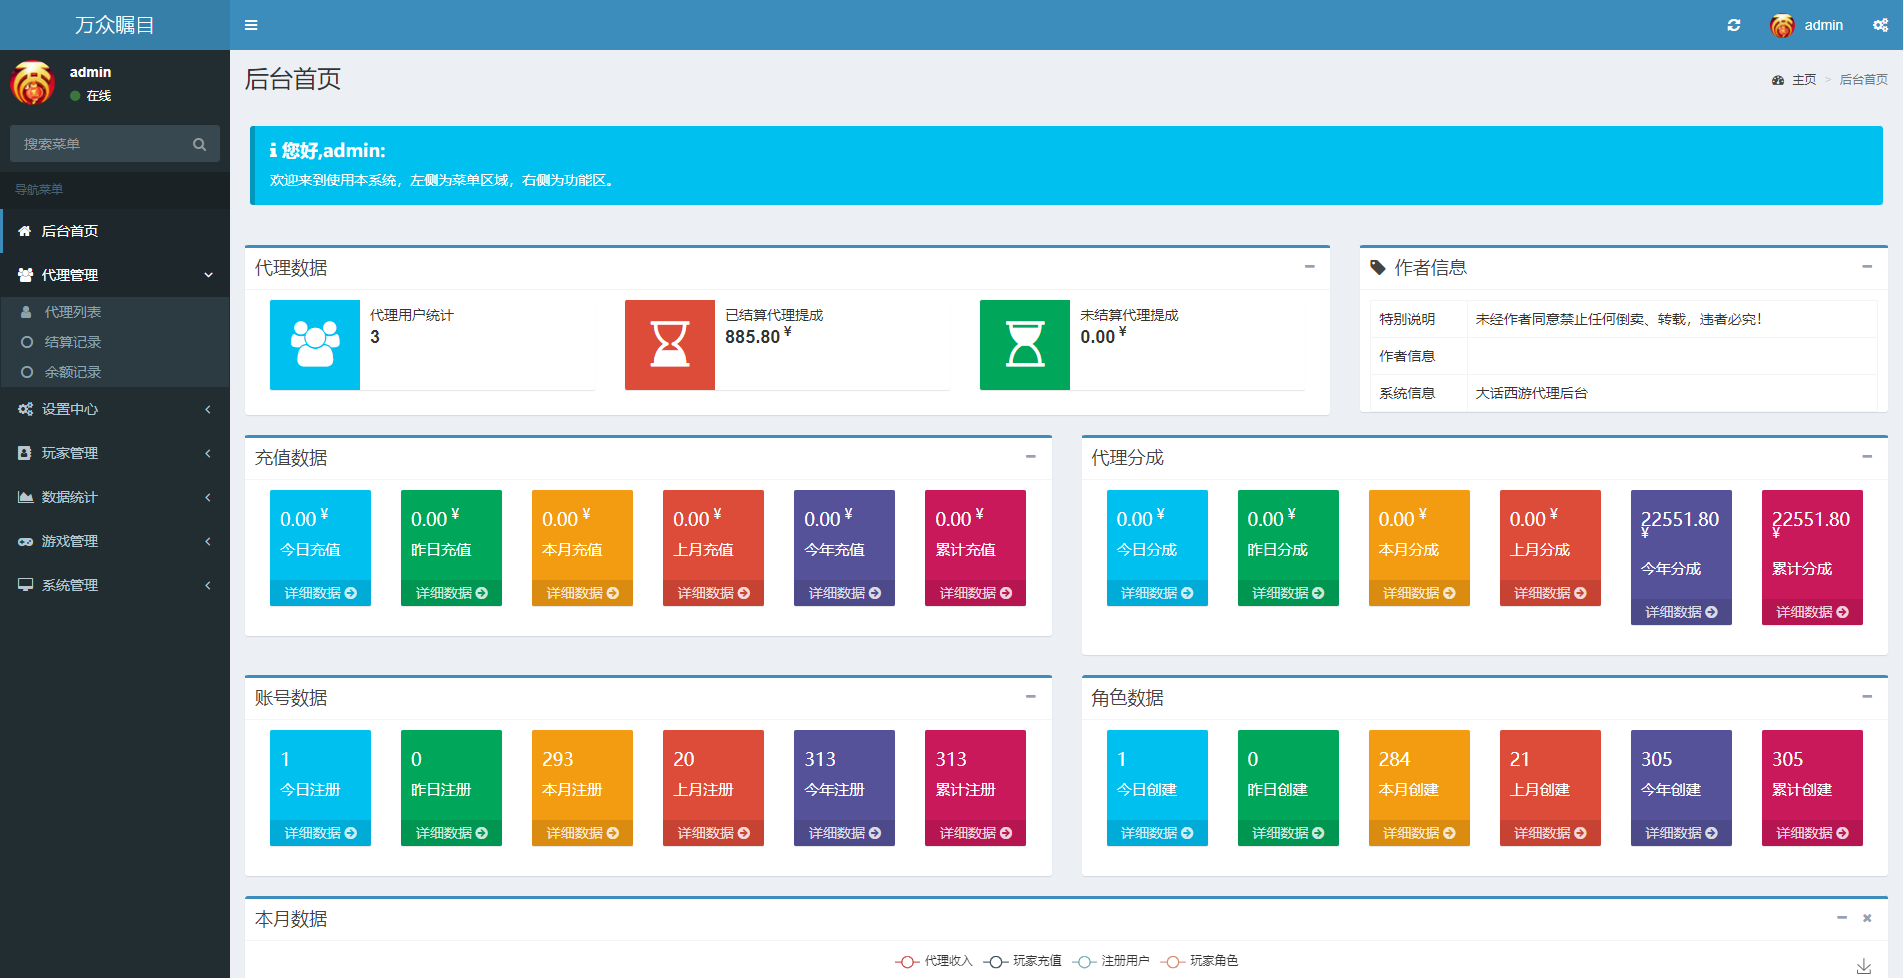Click the red settled commission hourglass icon

[x=670, y=345]
